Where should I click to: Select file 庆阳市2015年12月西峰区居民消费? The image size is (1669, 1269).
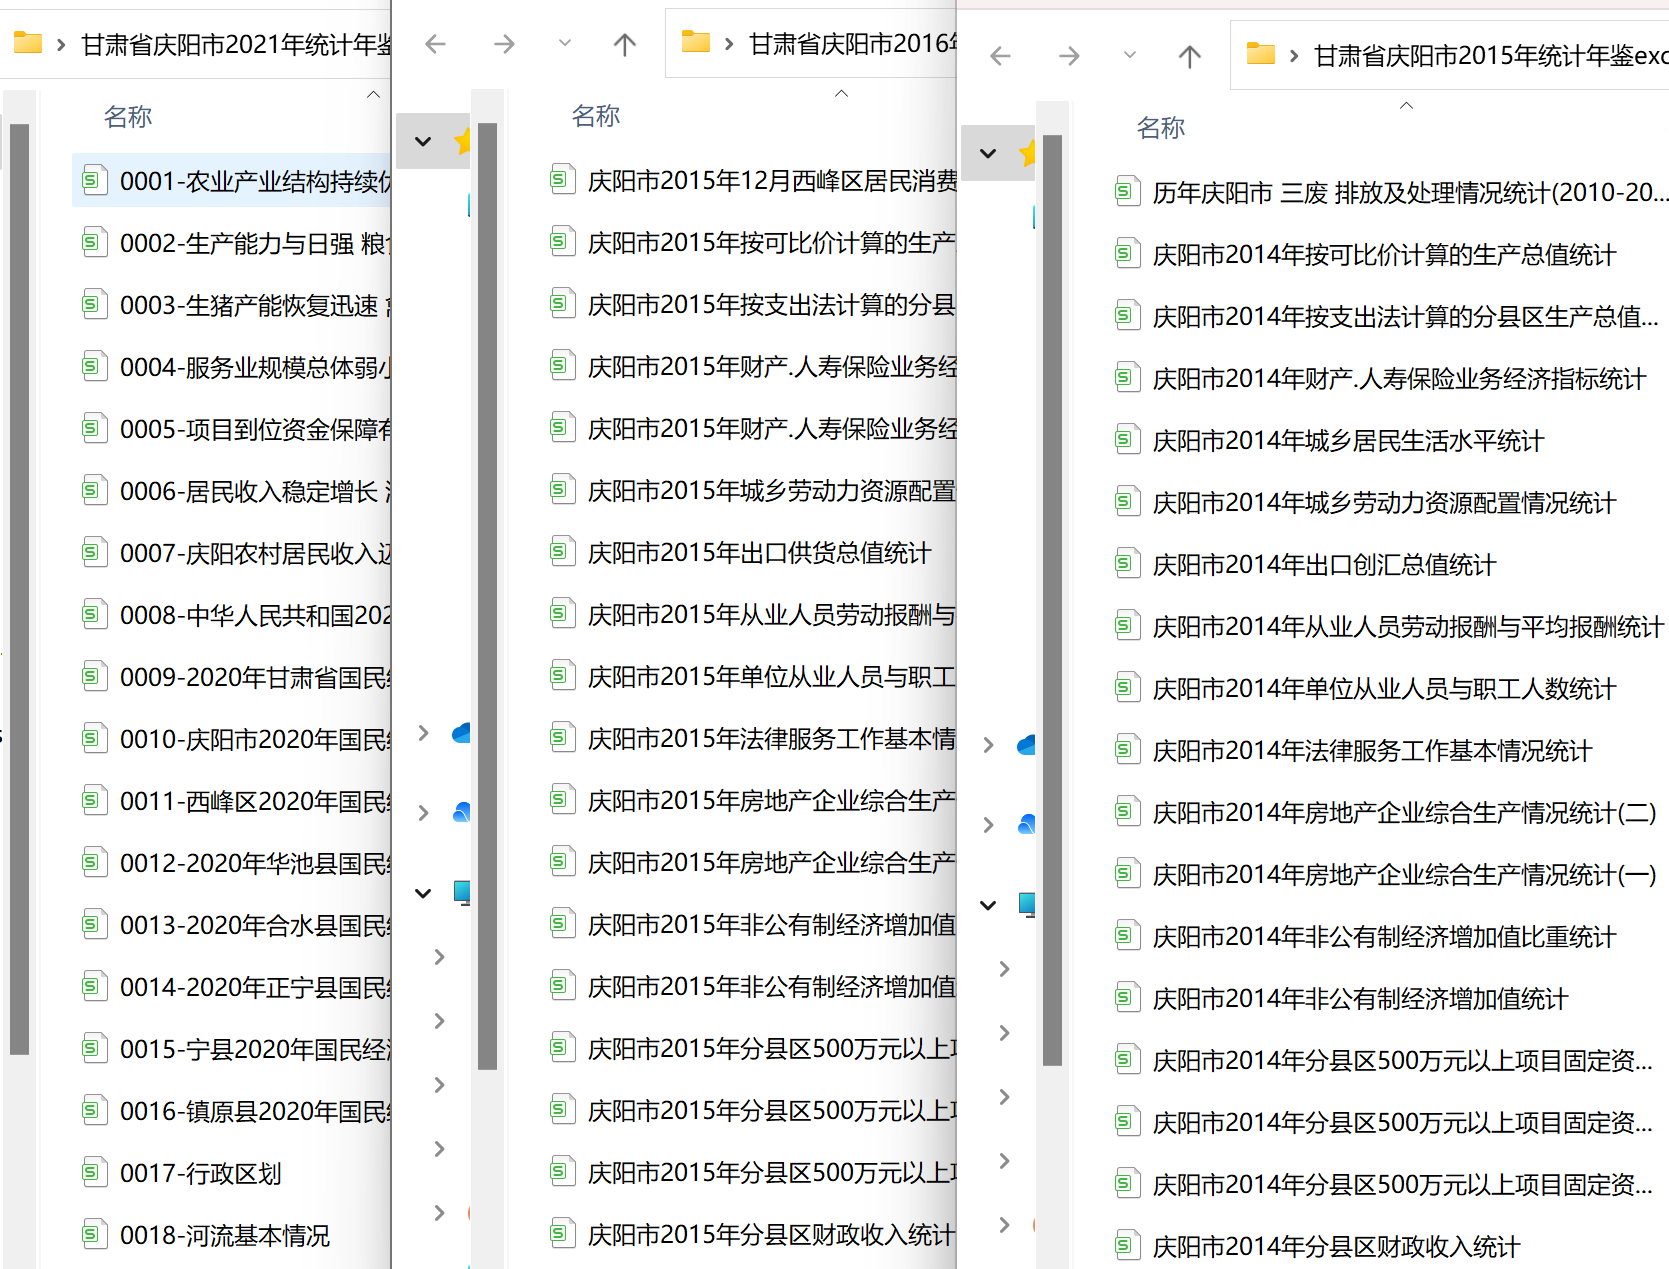pyautogui.click(x=772, y=181)
